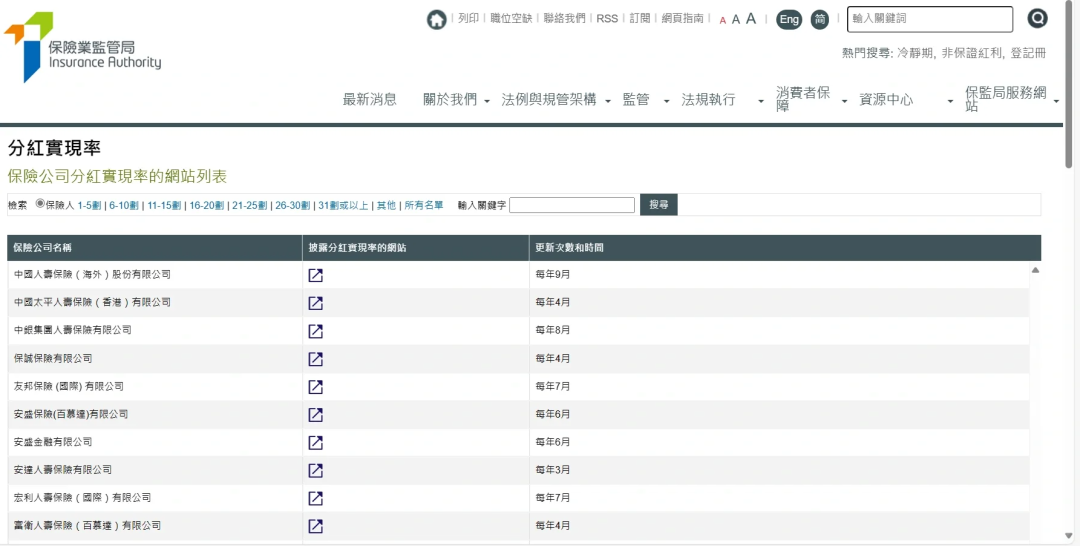Screen dimensions: 1080x546
Task: Switch to Simplified Chinese with 簡 toggle
Action: (820, 19)
